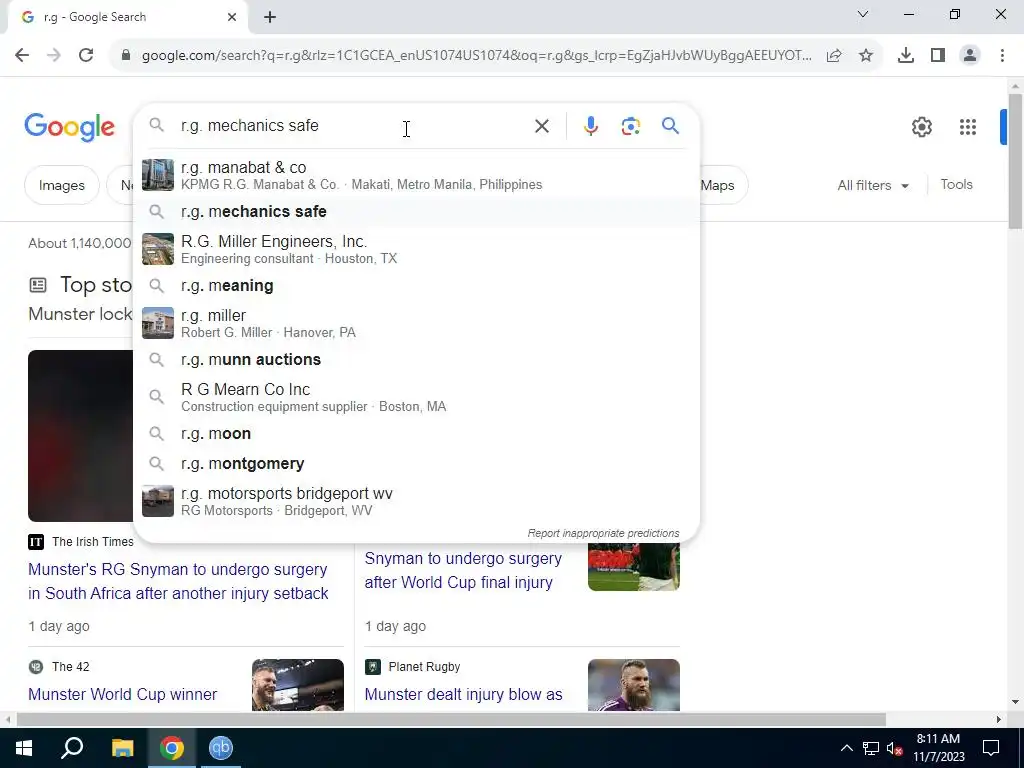Switch to the Images results tab
1024x768 pixels.
[x=61, y=185]
